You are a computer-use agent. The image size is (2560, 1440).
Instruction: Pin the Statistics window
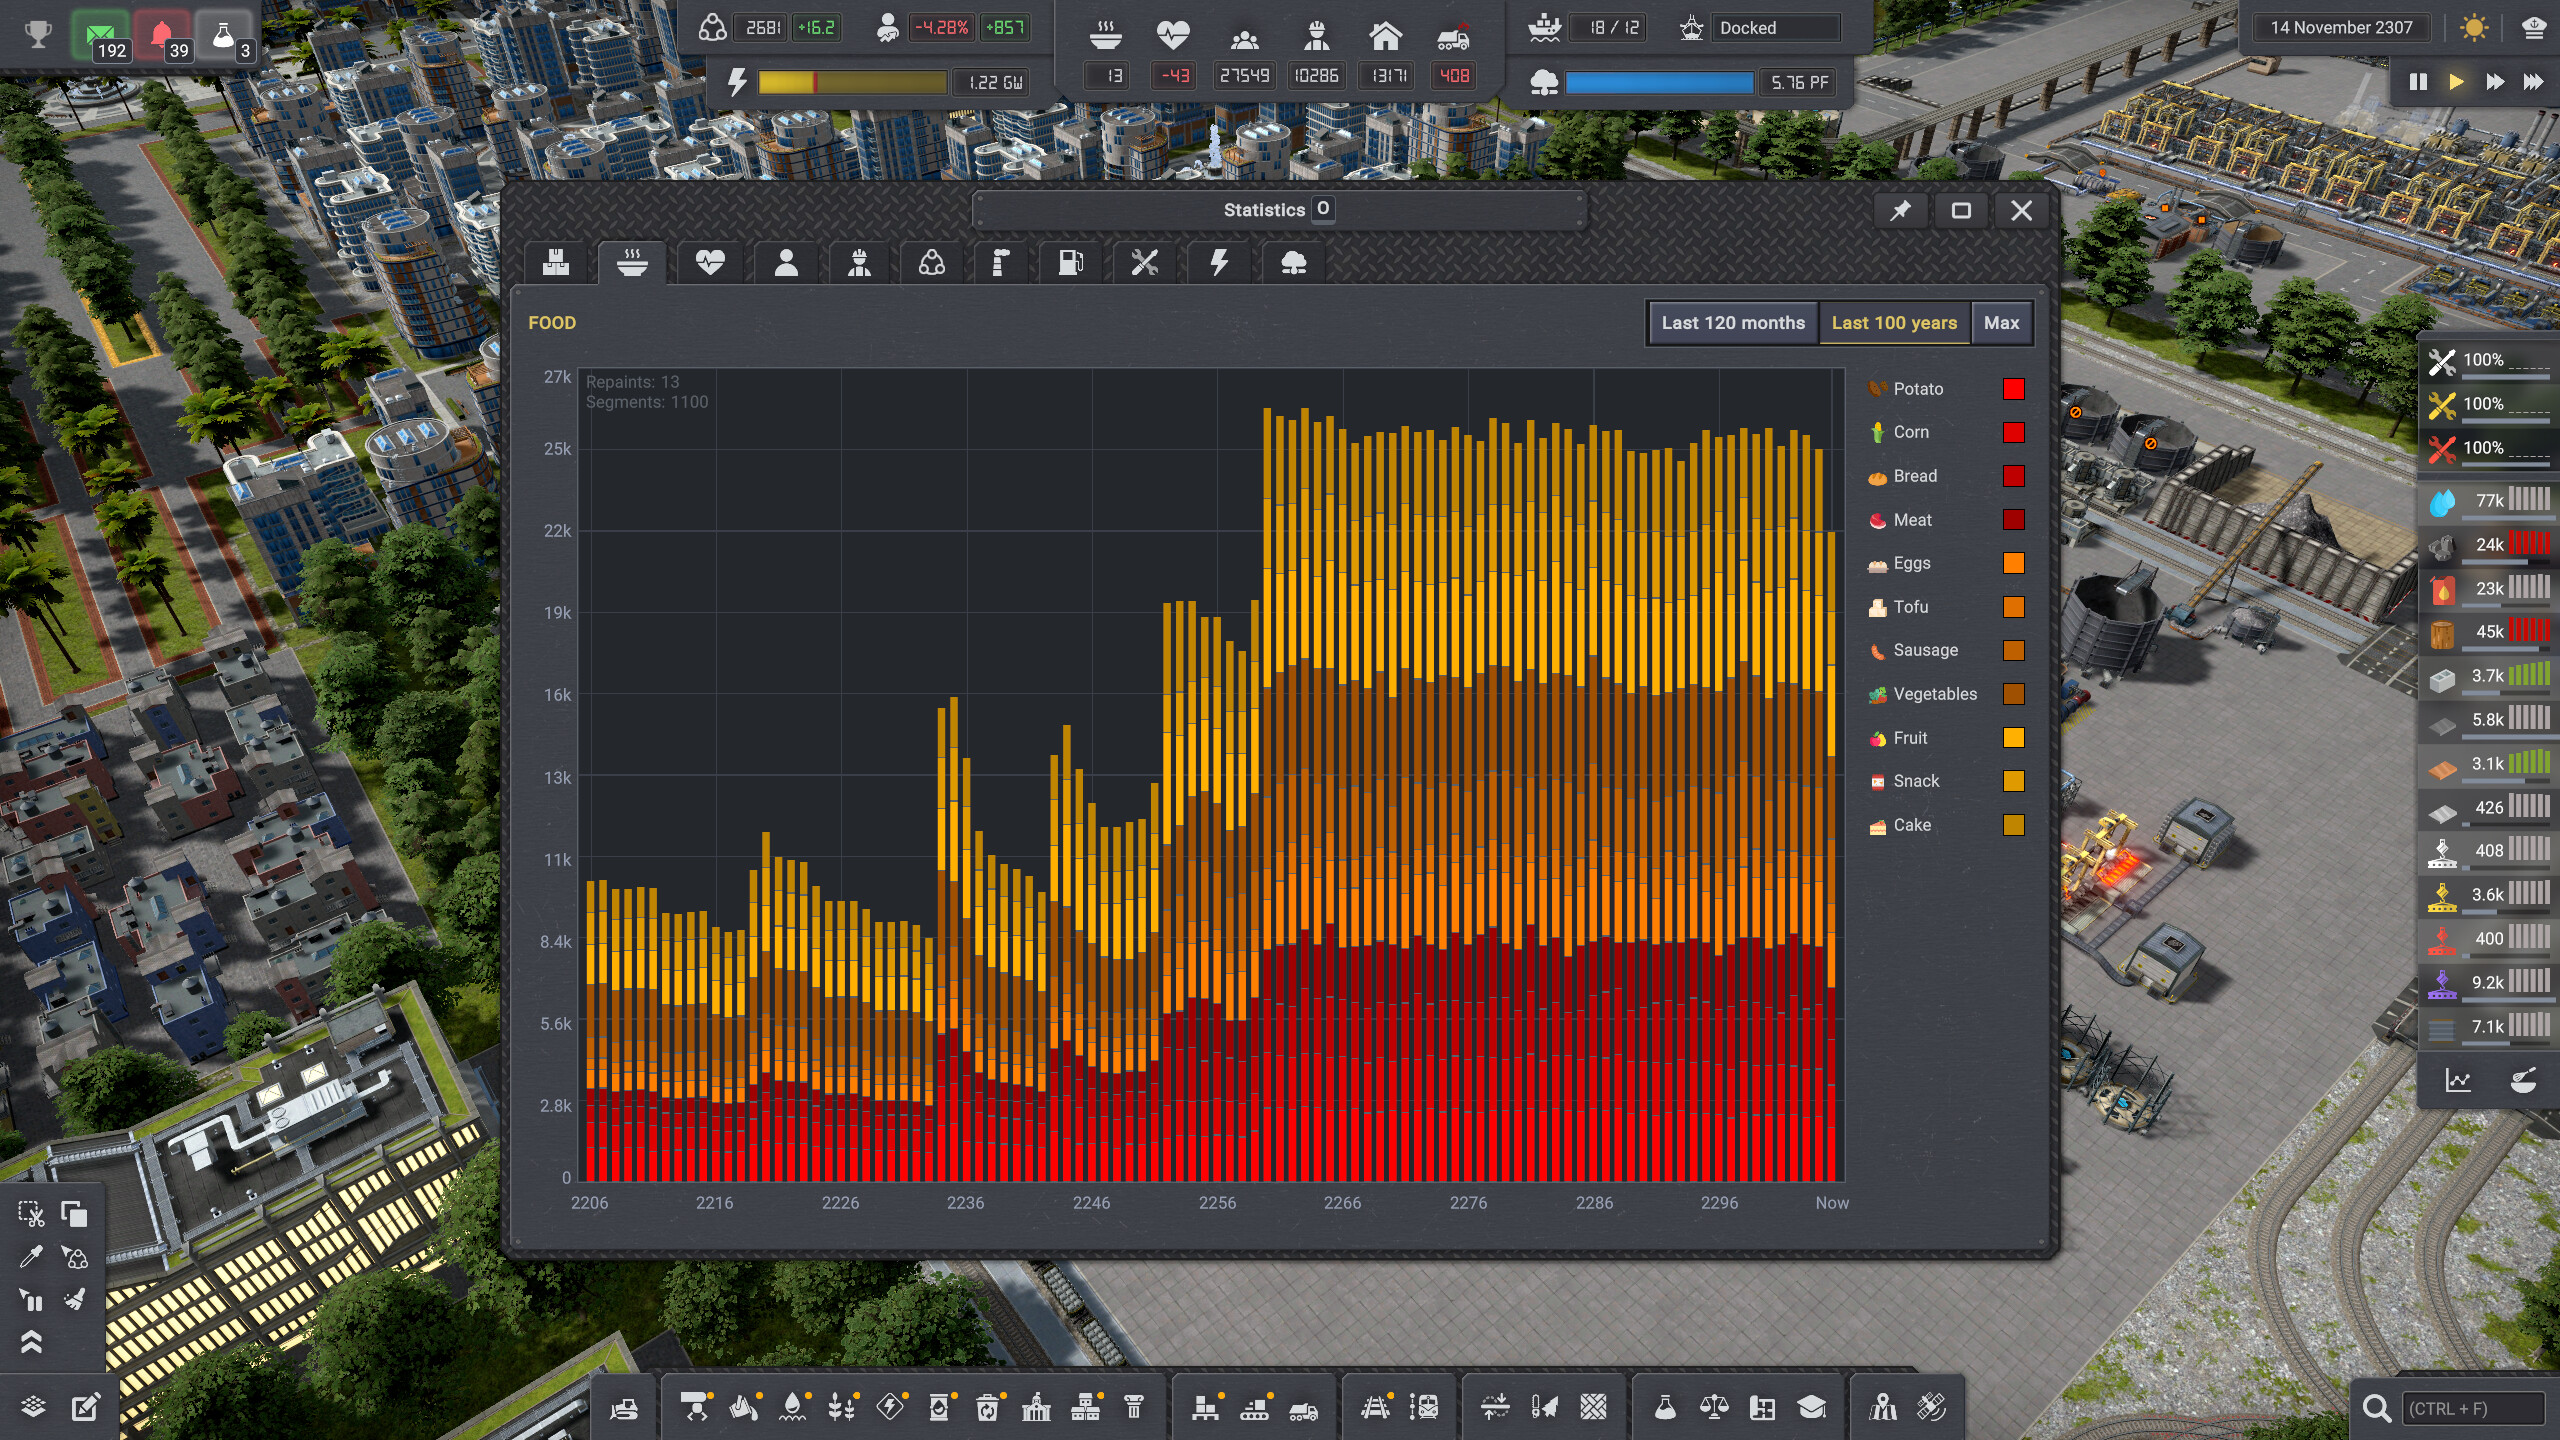1900,211
